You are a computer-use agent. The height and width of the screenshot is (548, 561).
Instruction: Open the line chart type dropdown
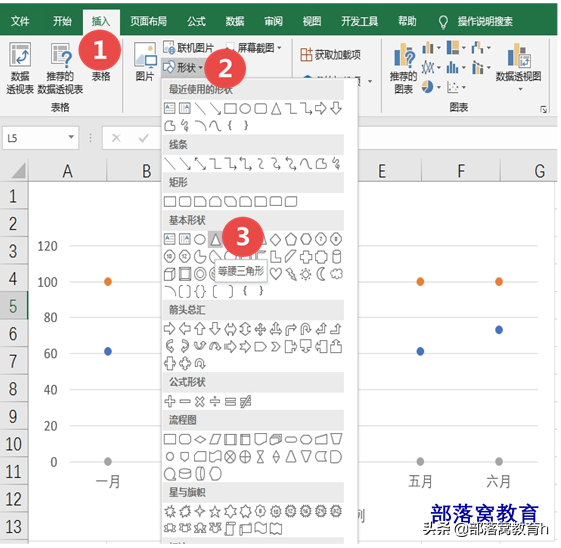pos(431,67)
